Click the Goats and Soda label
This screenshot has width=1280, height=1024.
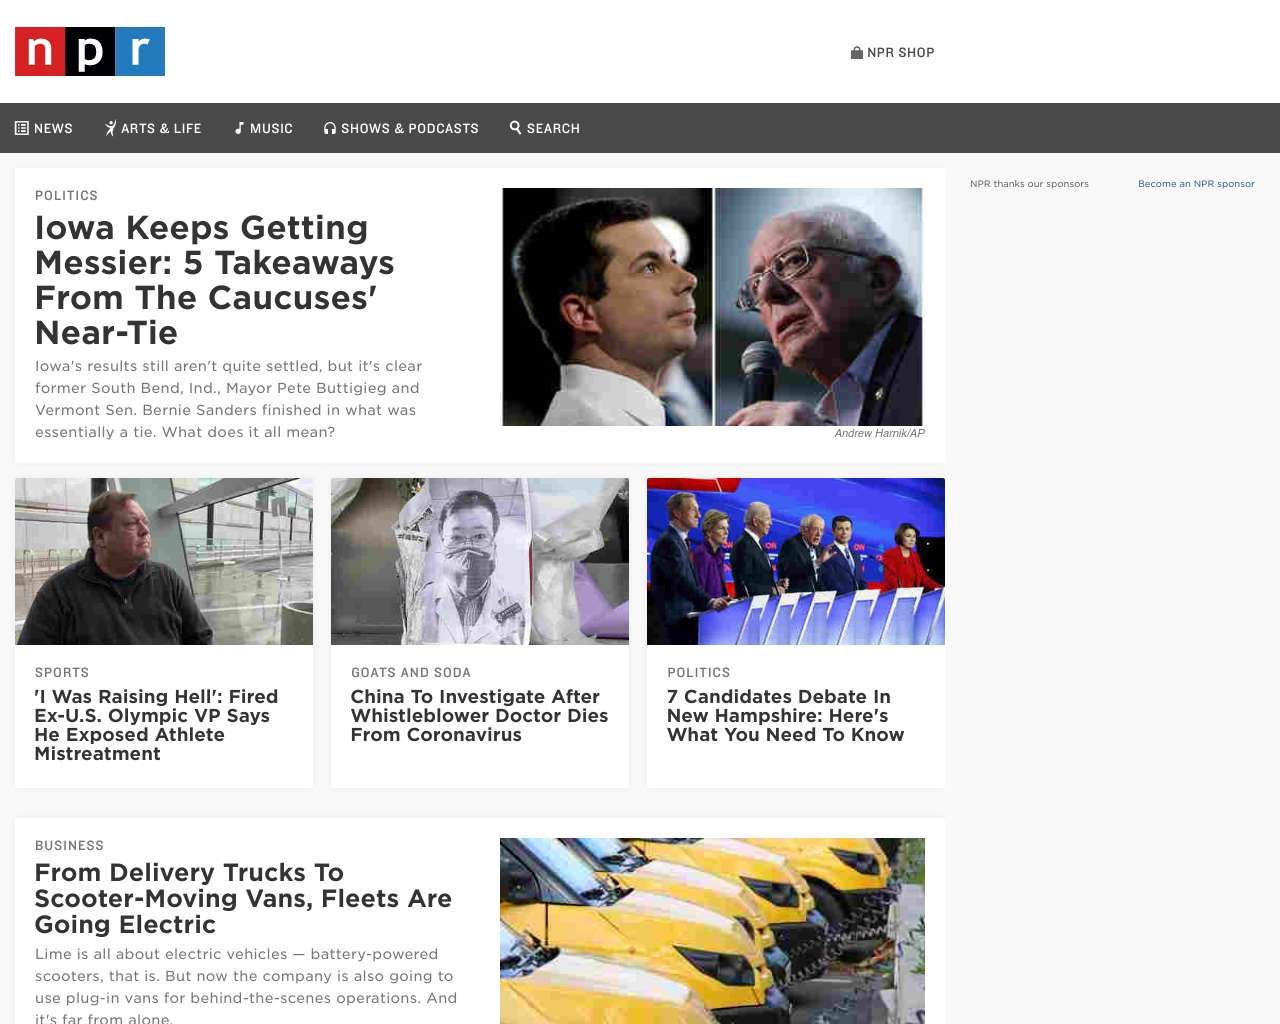[x=411, y=673]
